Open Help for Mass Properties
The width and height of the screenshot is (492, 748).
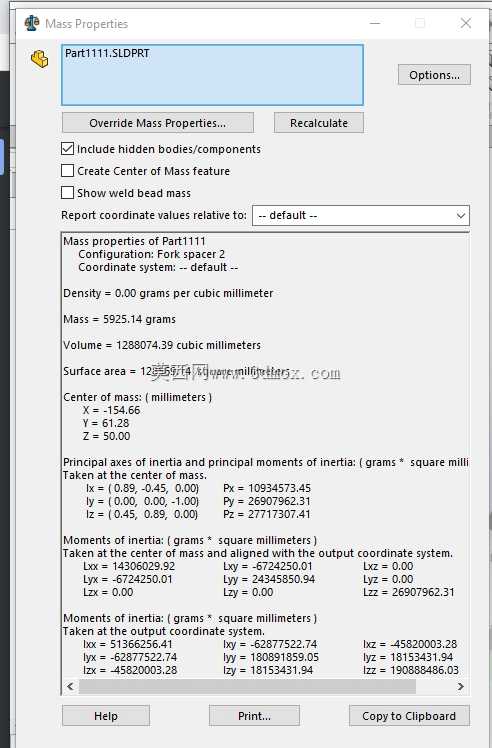(x=106, y=716)
